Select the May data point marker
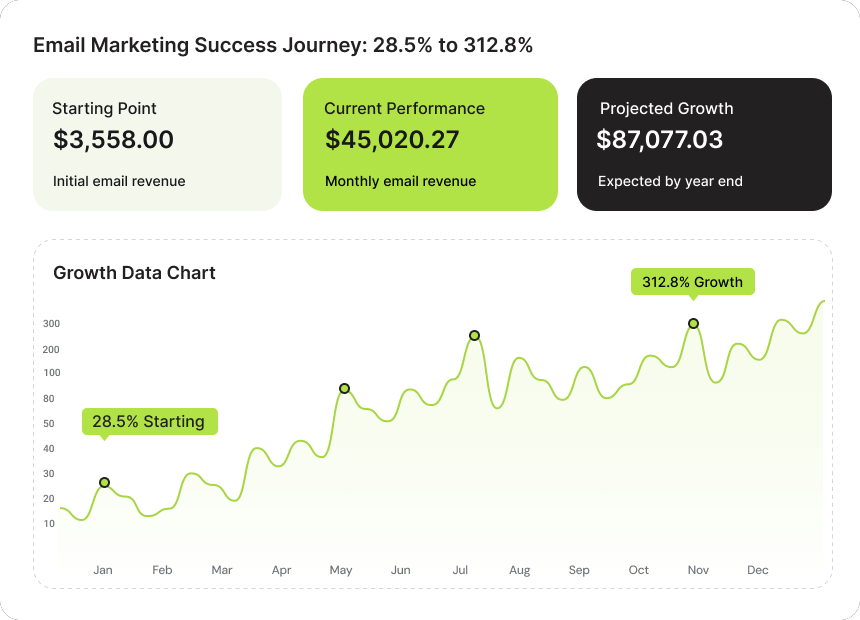 (x=344, y=388)
